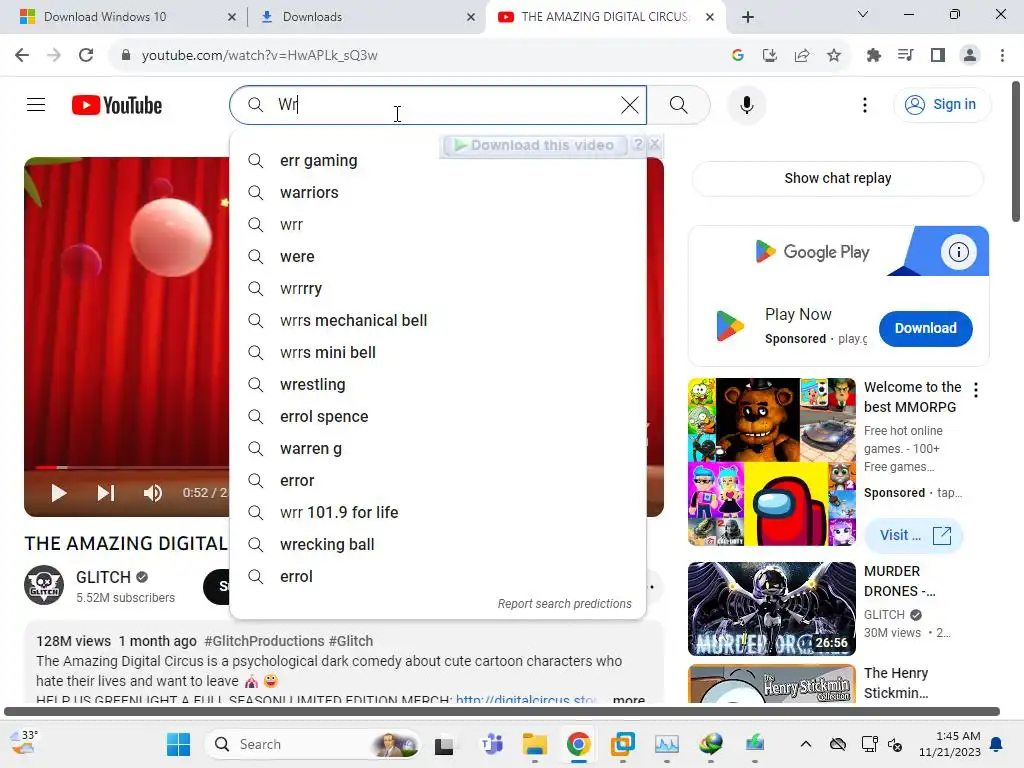This screenshot has height=768, width=1024.
Task: Click Report search predictions
Action: tap(564, 603)
